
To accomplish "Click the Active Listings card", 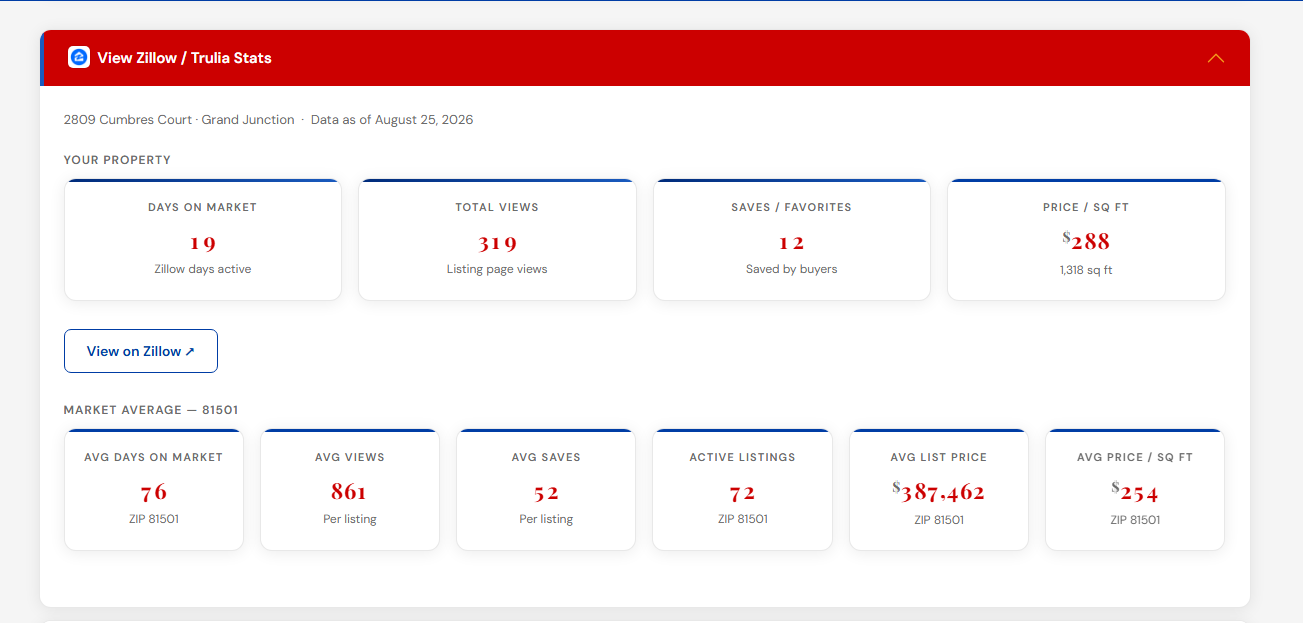I will click(x=742, y=490).
